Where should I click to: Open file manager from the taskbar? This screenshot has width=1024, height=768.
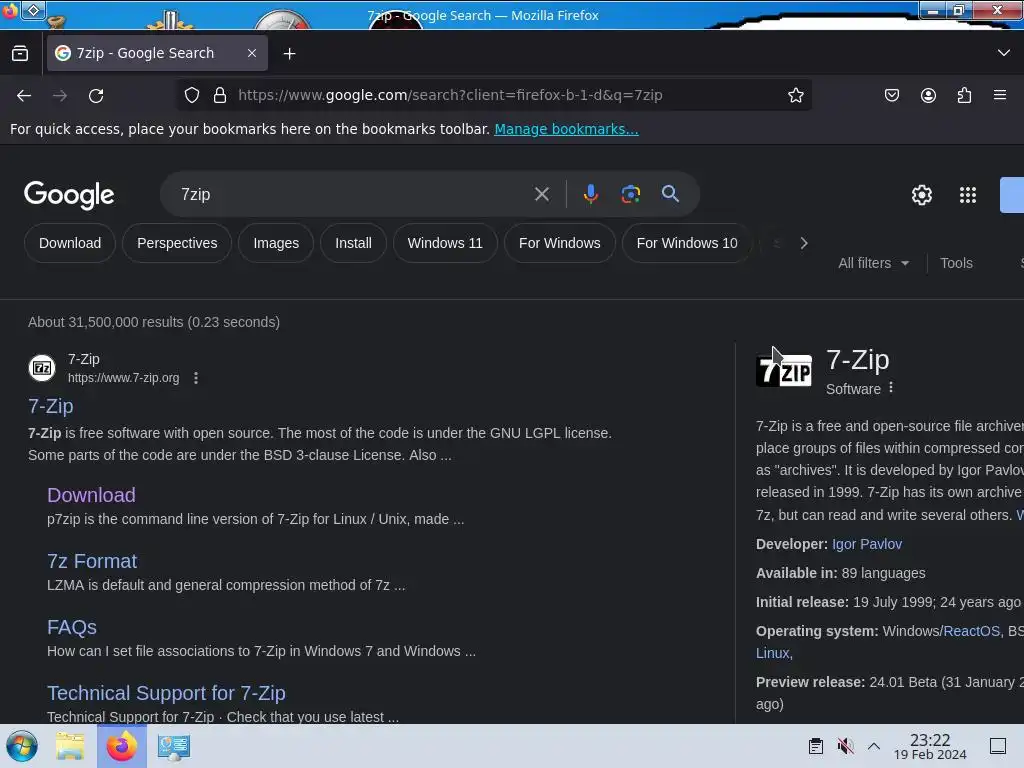pos(70,746)
